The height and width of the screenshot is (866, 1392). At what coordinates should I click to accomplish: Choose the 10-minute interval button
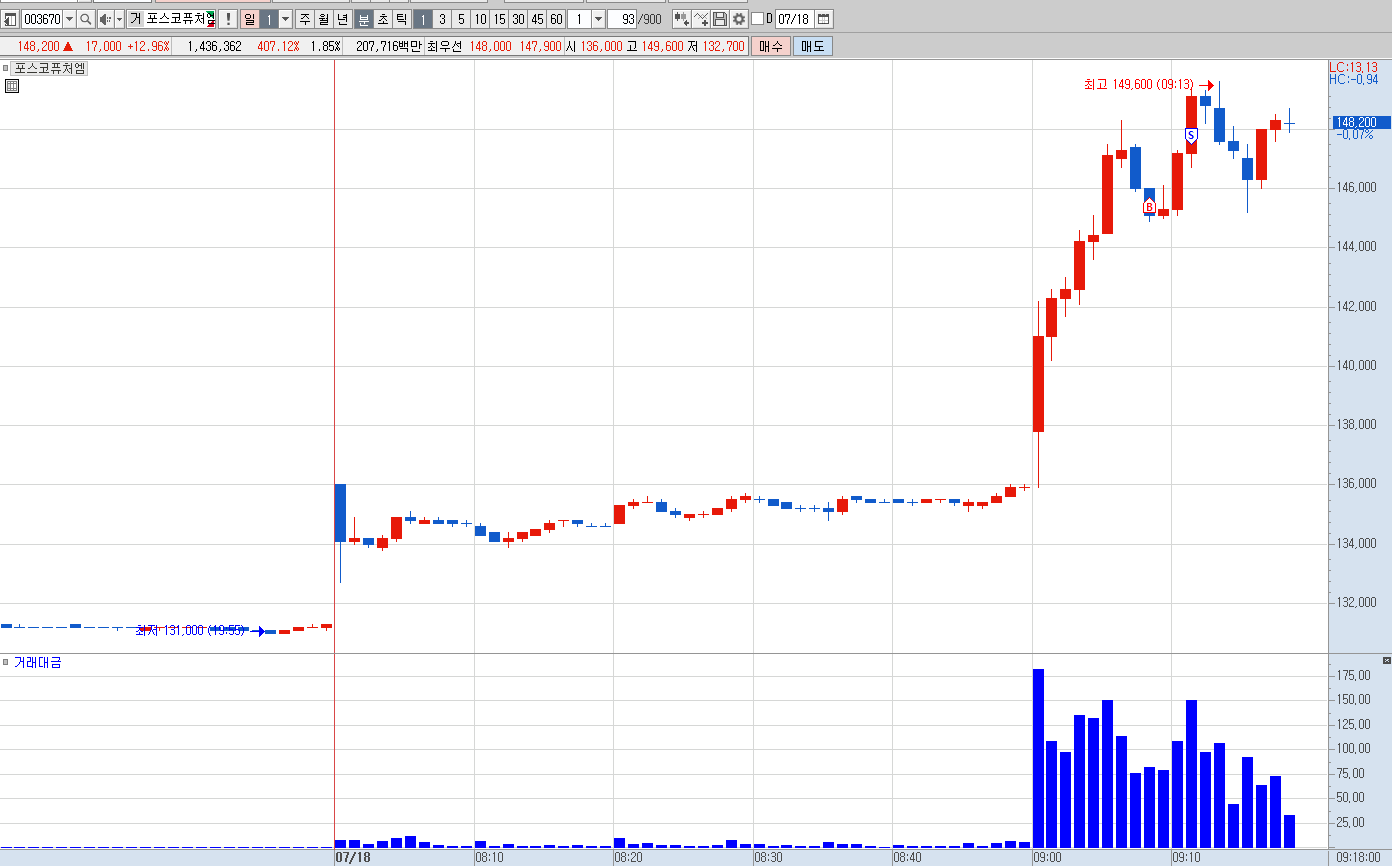click(x=480, y=19)
